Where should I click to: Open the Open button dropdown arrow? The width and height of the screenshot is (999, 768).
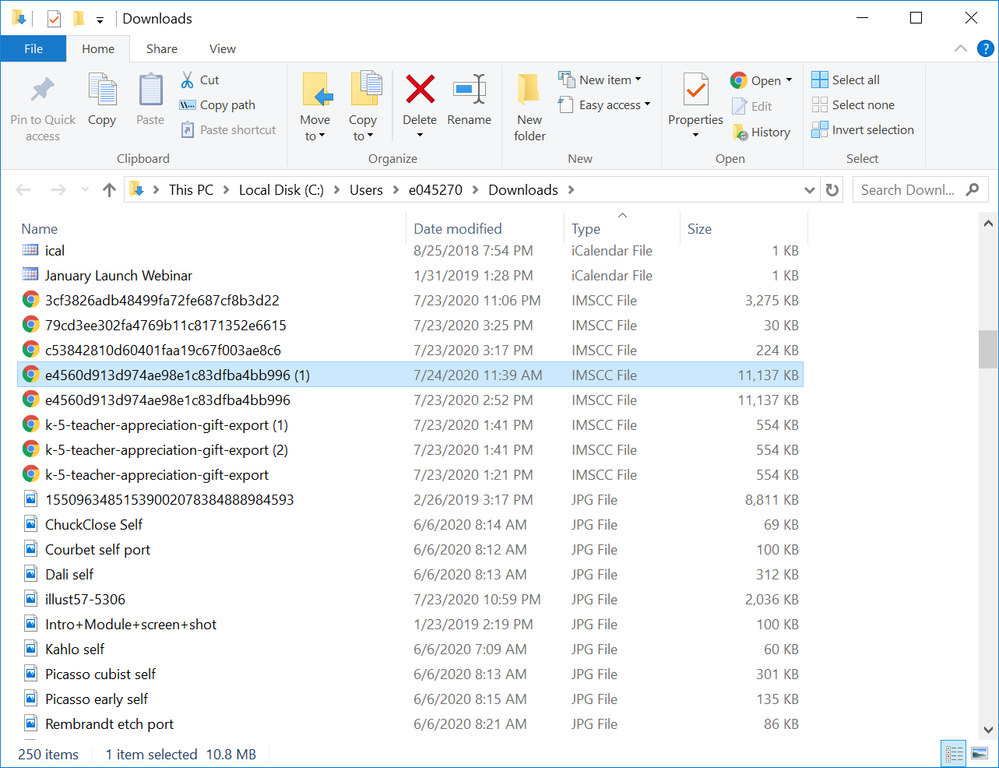787,79
